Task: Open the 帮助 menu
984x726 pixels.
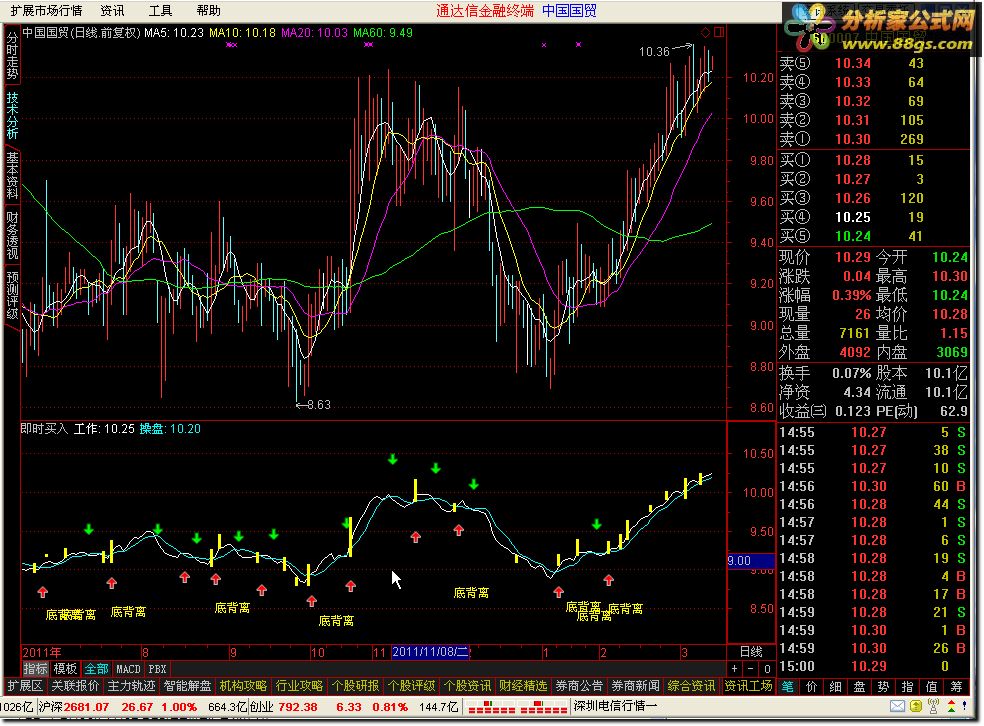Action: (208, 11)
